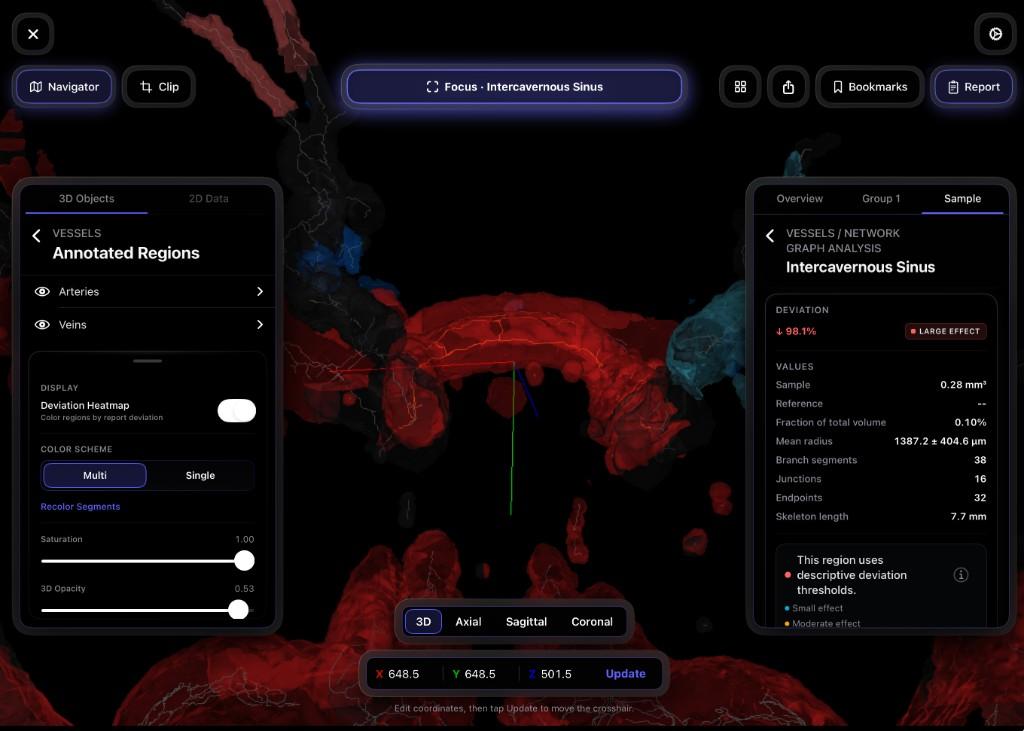
Task: Select the Sample tab
Action: 962,199
